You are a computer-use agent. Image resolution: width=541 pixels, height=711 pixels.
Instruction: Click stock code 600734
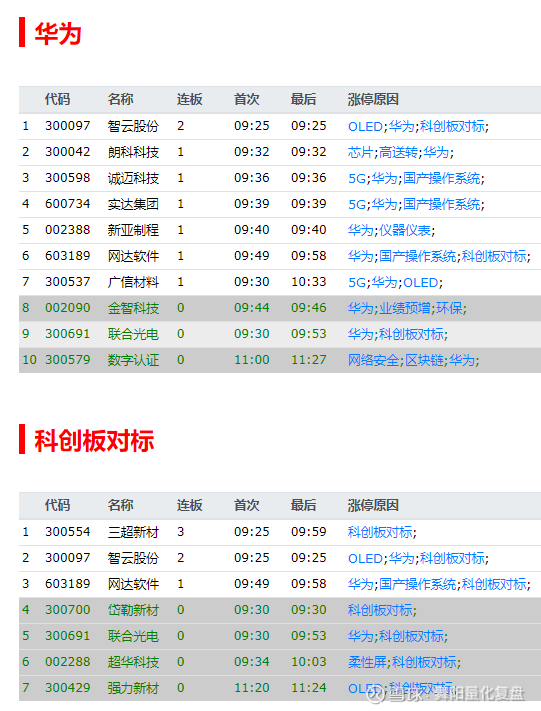pos(68,204)
